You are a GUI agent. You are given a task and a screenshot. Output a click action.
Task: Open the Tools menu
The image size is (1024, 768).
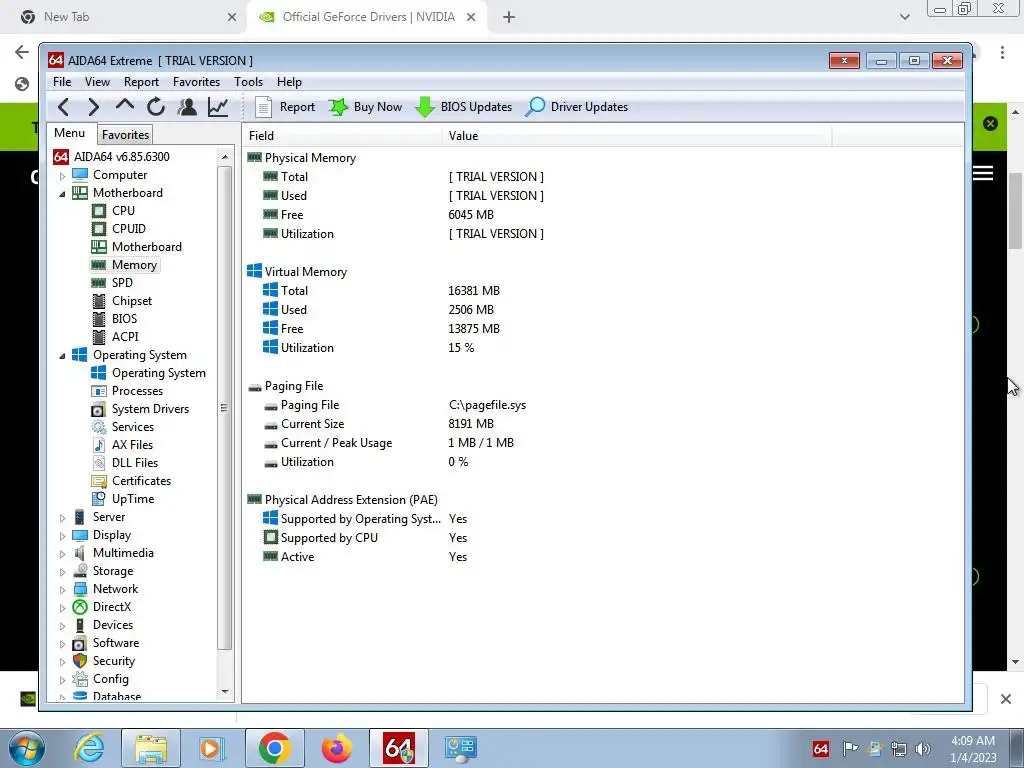coord(248,82)
